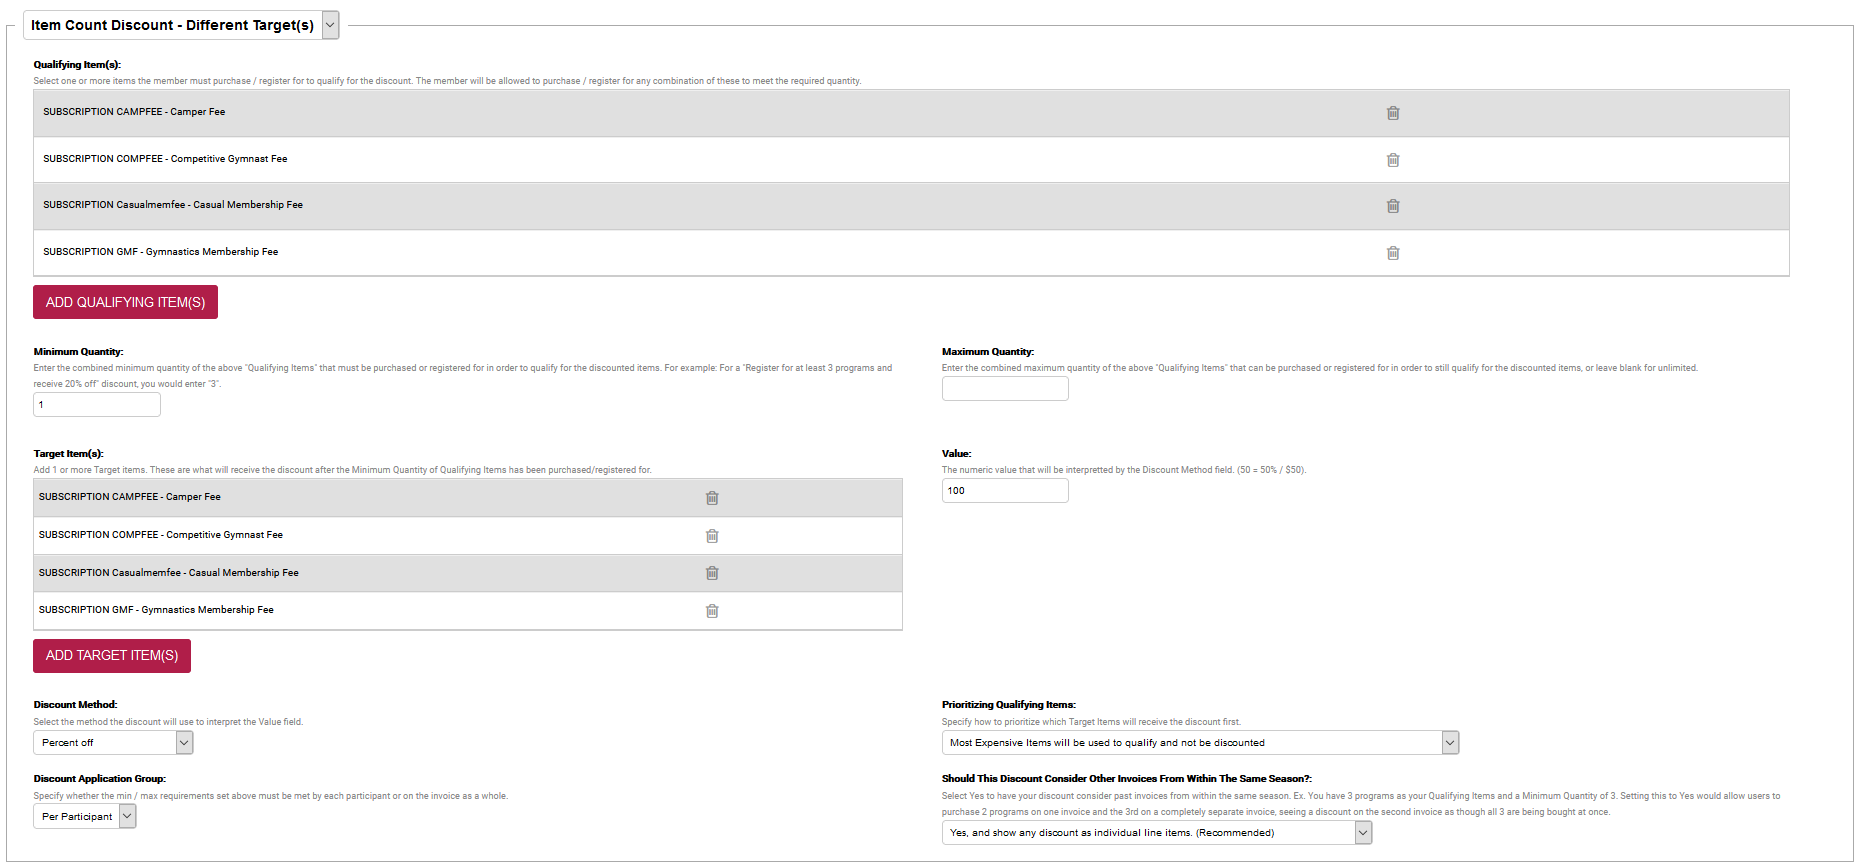Click the Add Target Item(s) button
Image resolution: width=1854 pixels, height=862 pixels.
coord(112,656)
